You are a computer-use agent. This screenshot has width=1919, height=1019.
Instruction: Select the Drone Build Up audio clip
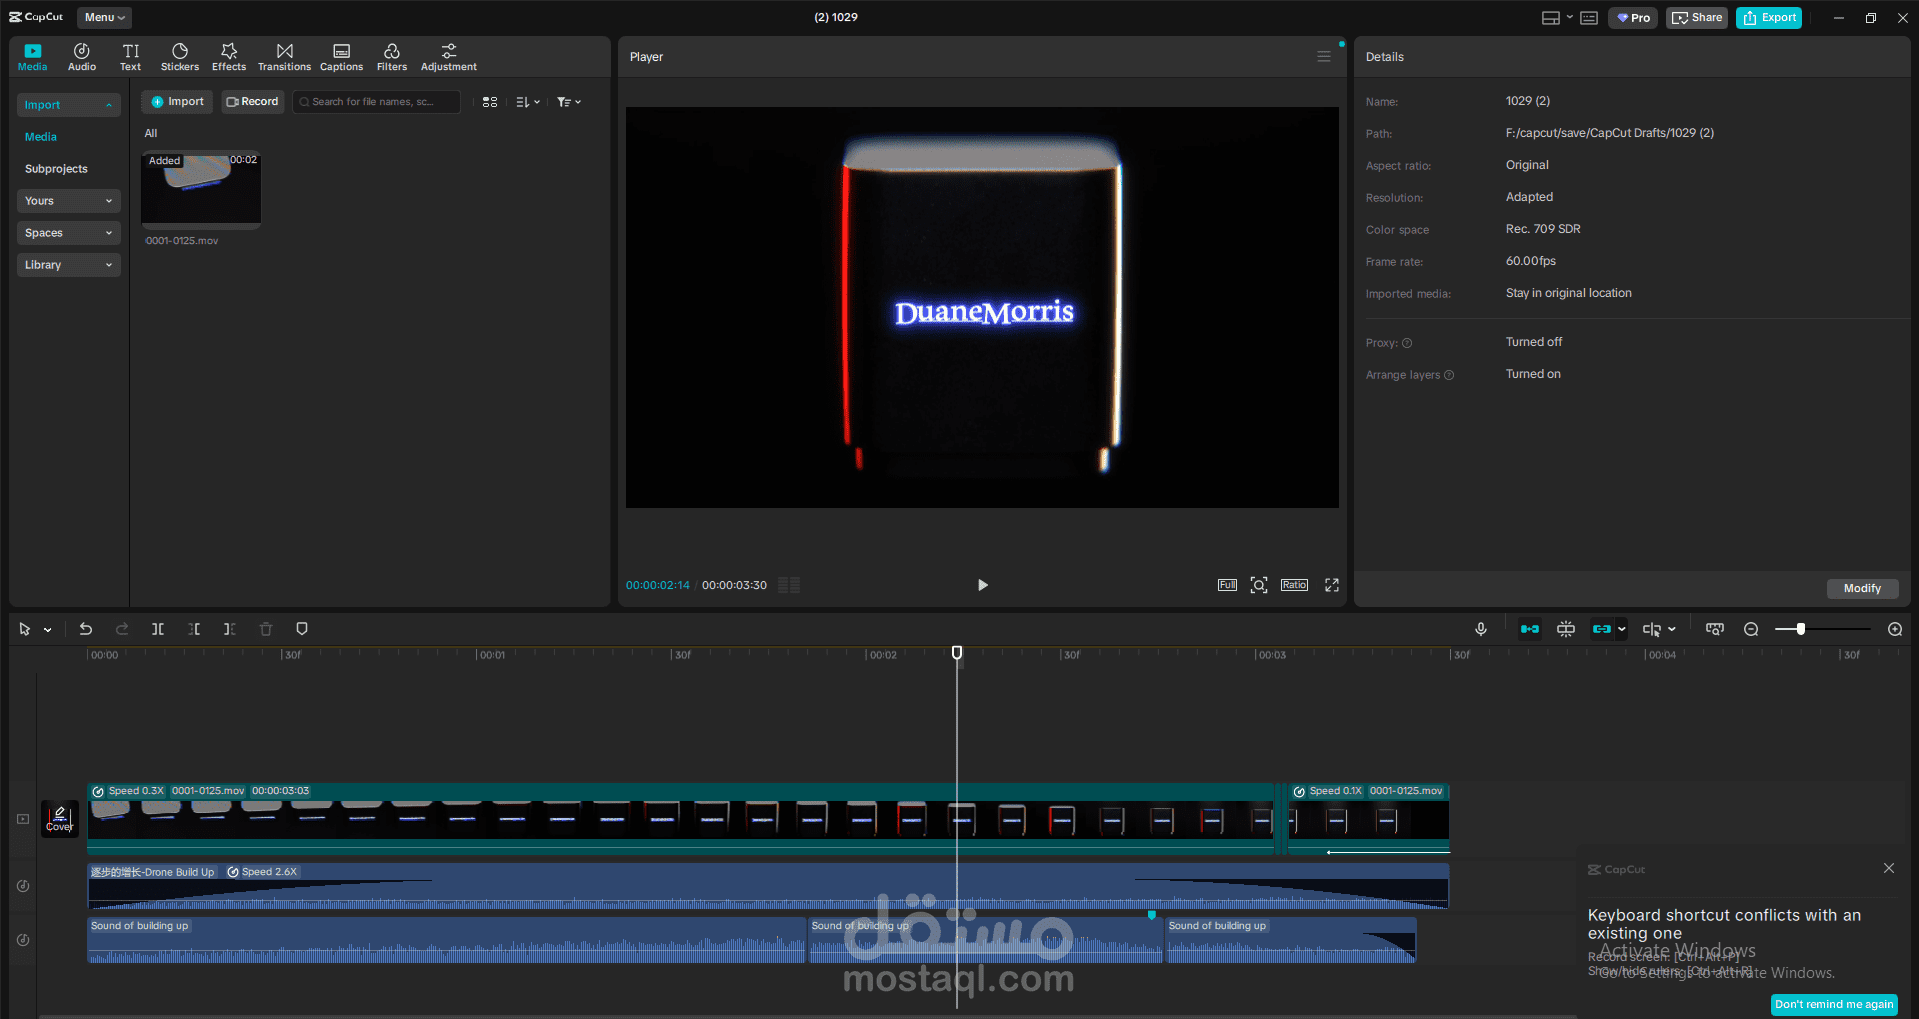768,886
